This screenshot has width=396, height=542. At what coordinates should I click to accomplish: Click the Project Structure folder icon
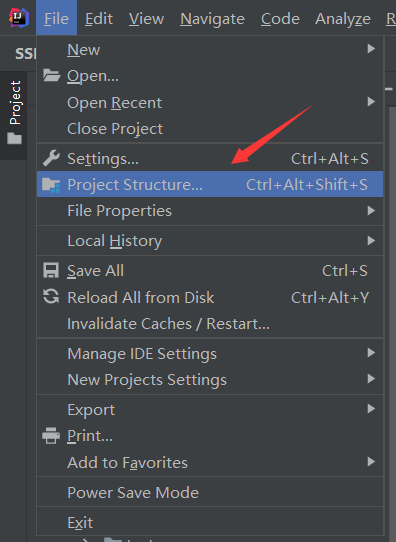(51, 185)
